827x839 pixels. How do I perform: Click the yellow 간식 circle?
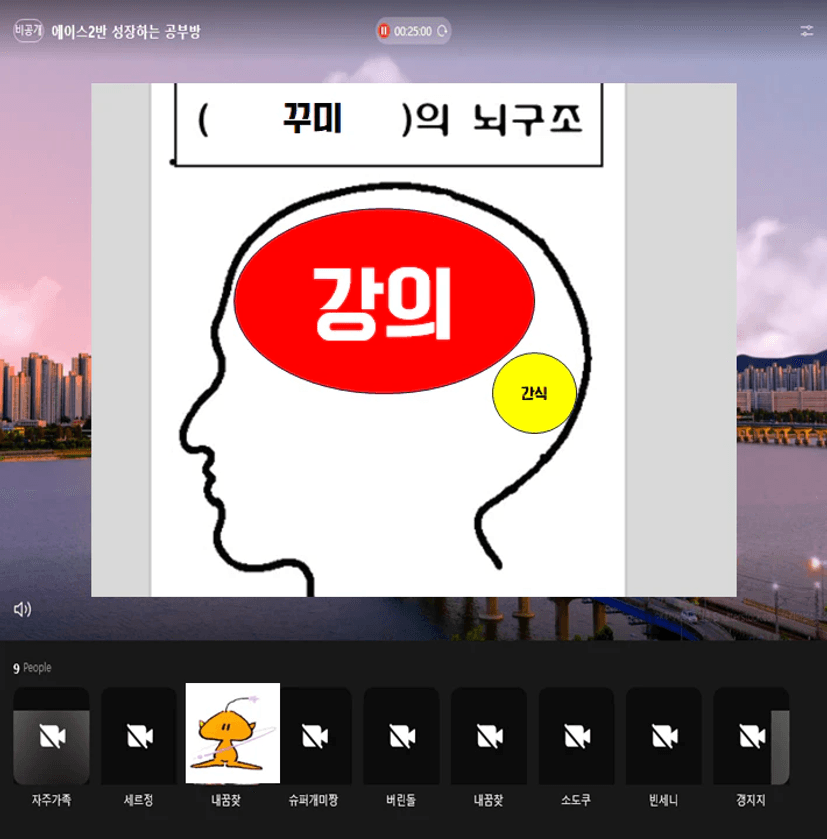click(x=534, y=393)
